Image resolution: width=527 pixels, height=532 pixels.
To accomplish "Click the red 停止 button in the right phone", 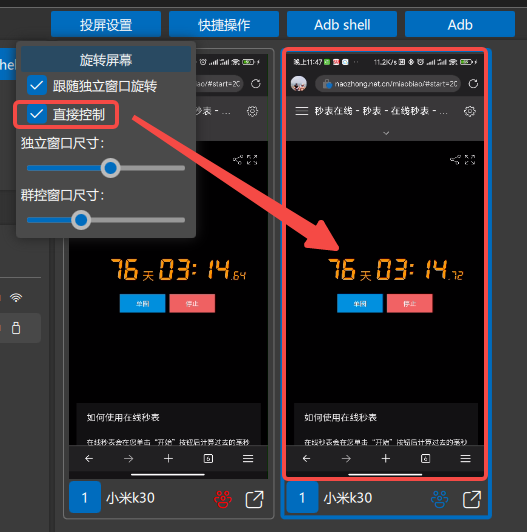I will pyautogui.click(x=410, y=303).
